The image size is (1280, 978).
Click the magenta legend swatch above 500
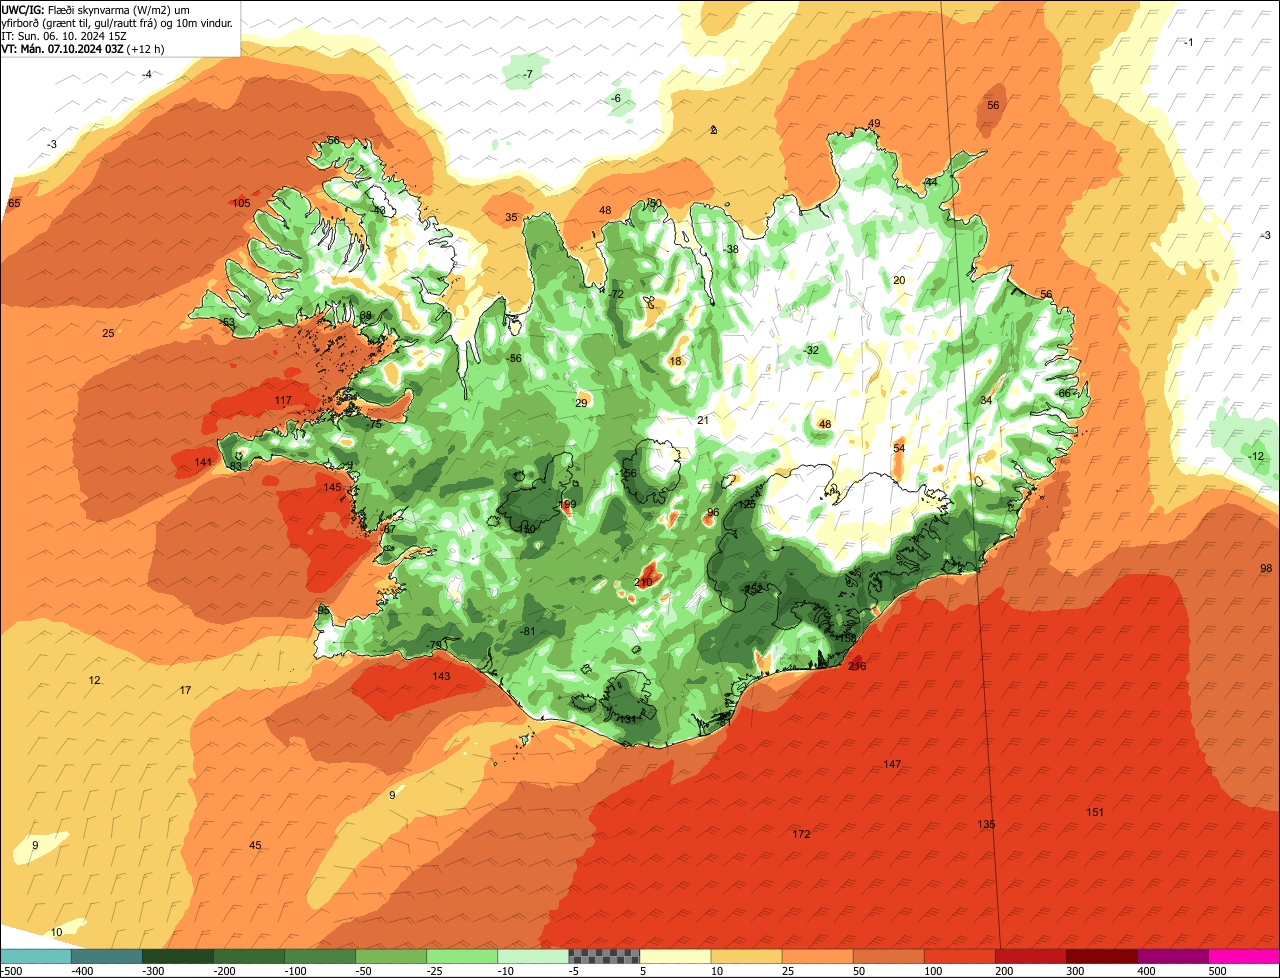(x=1244, y=956)
